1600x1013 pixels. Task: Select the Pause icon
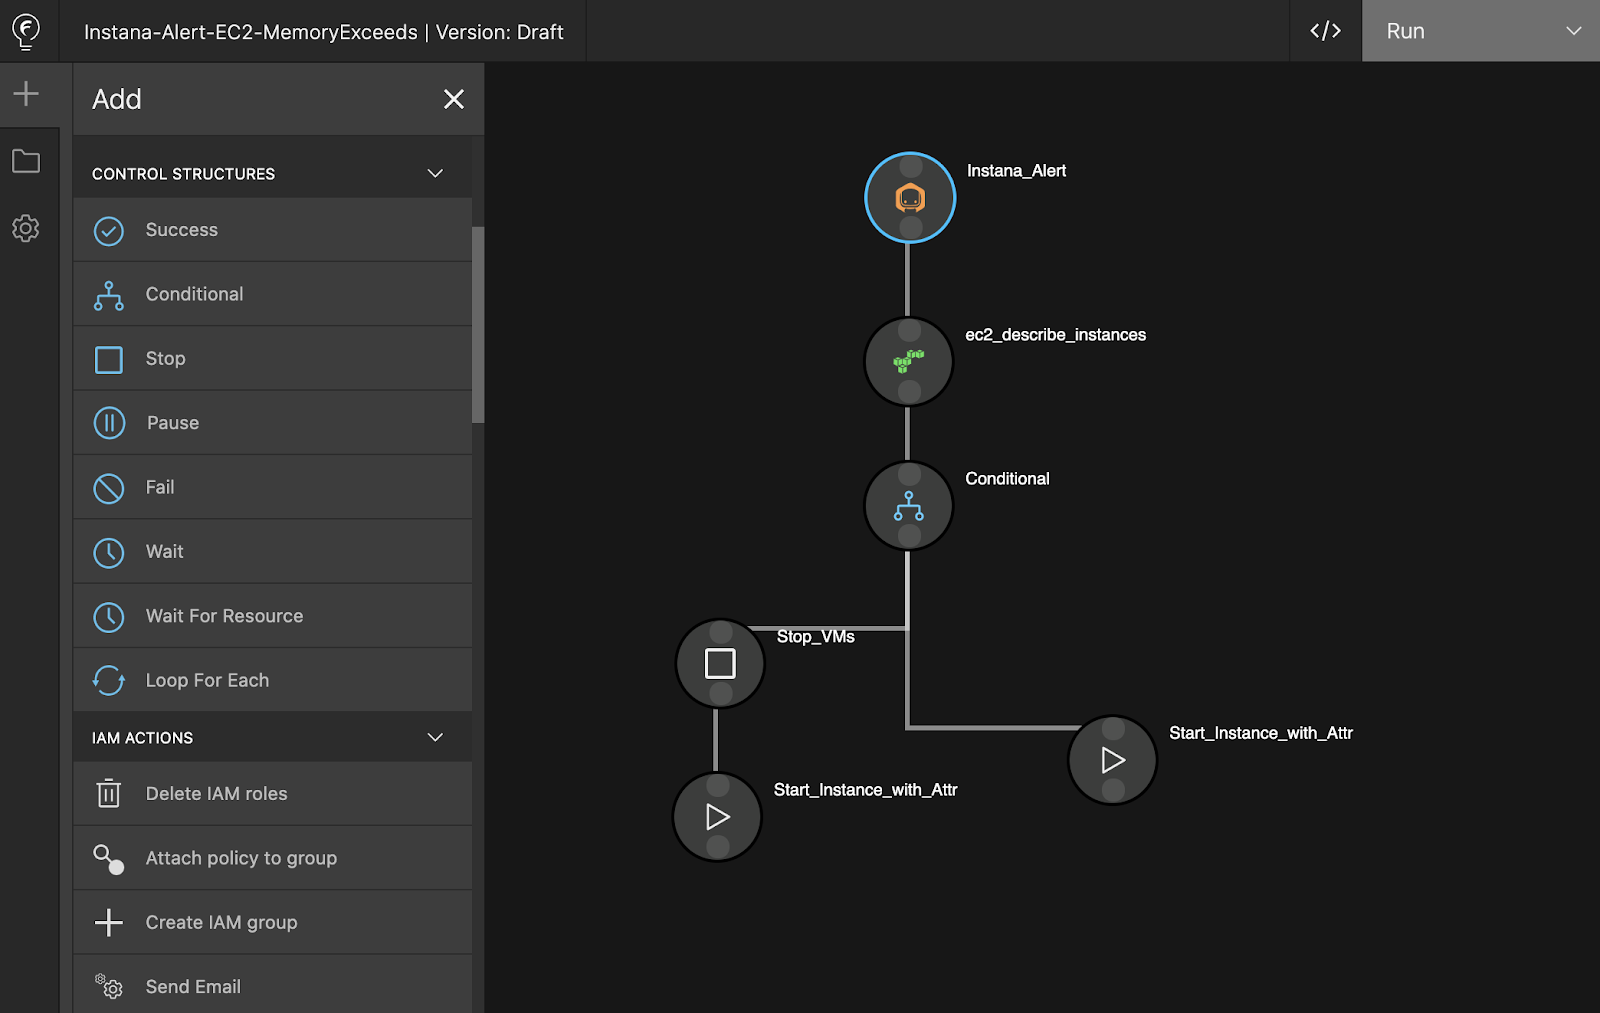point(109,423)
